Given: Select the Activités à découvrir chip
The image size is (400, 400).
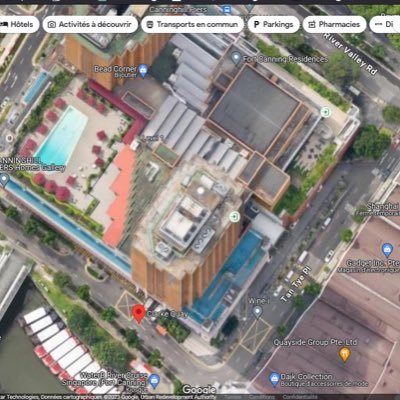Looking at the screenshot, I should 90,24.
